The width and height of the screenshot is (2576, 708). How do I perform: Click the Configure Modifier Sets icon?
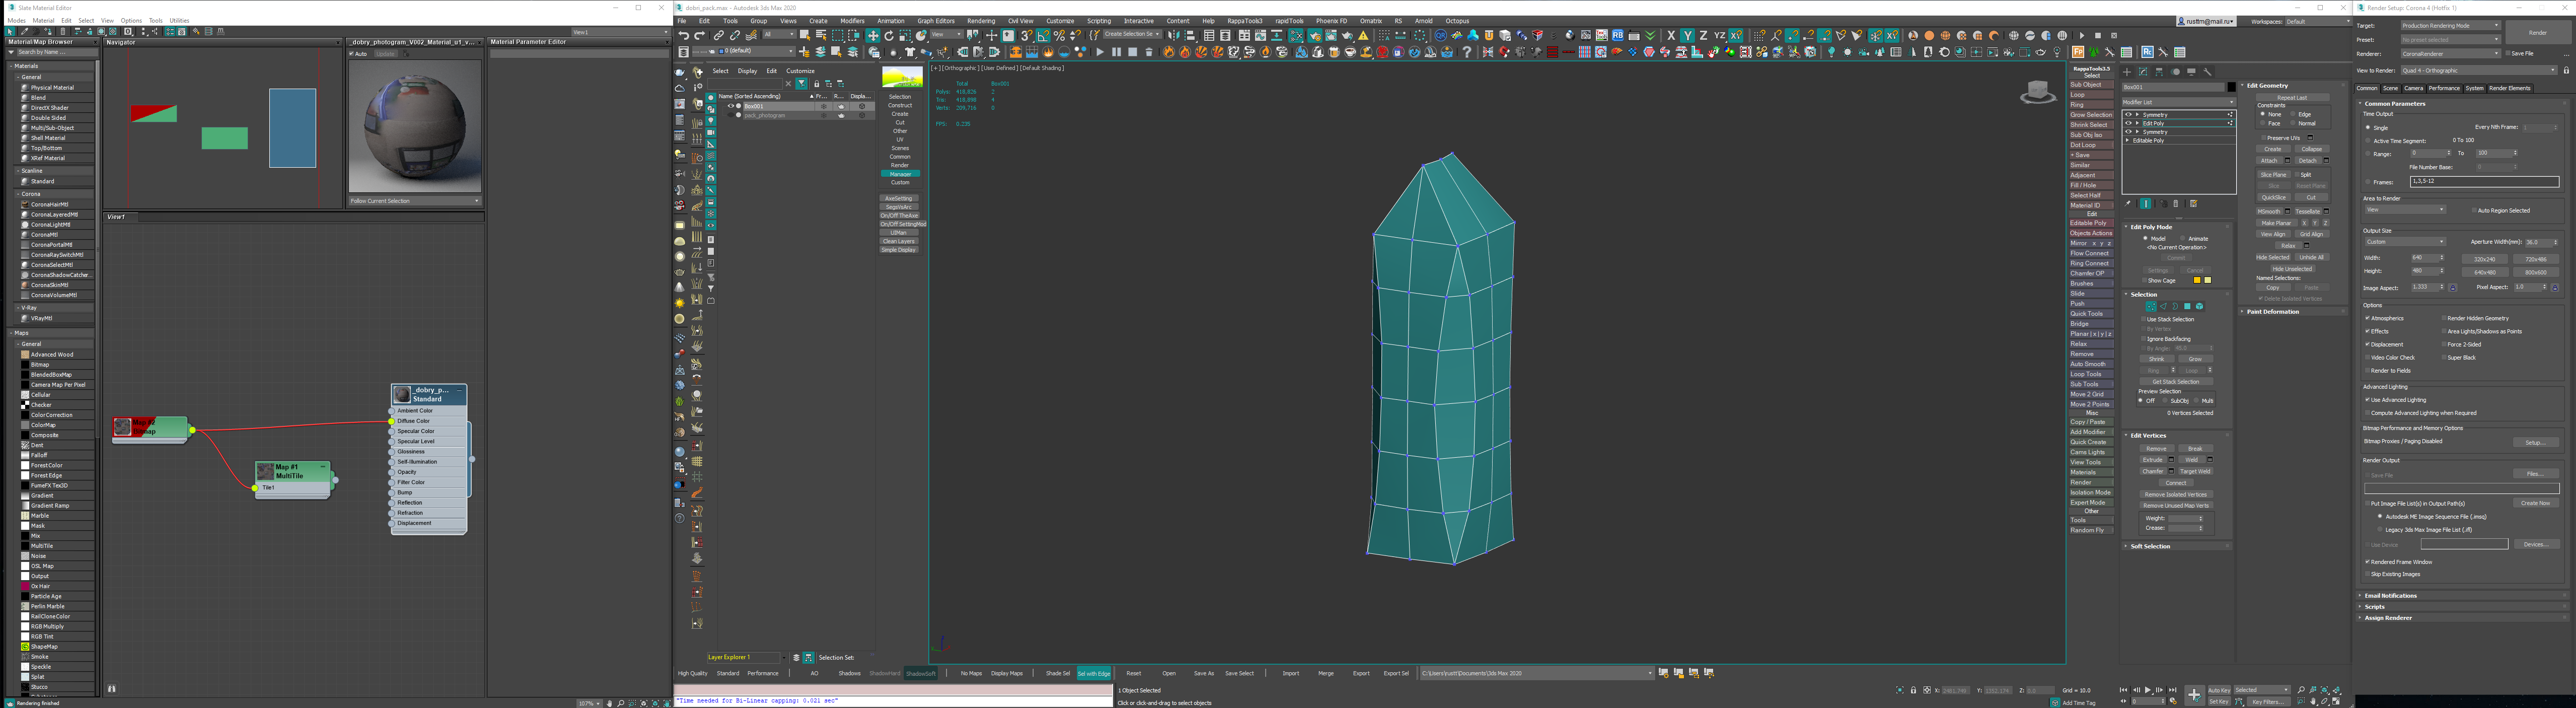pyautogui.click(x=2194, y=204)
